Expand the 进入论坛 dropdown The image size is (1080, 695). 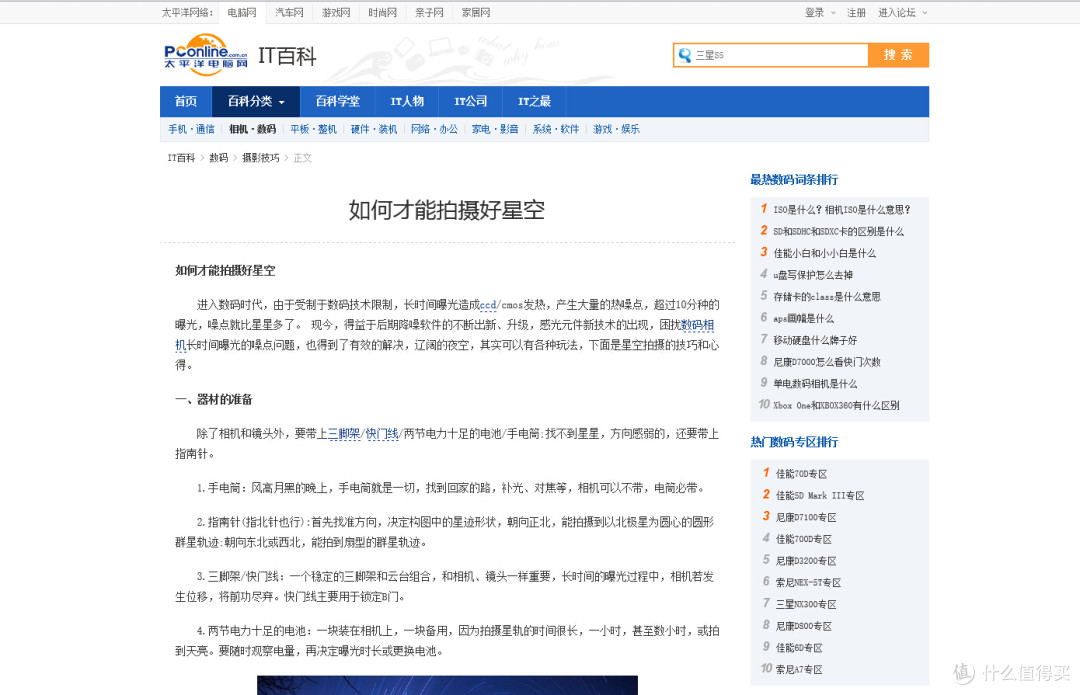coord(902,12)
